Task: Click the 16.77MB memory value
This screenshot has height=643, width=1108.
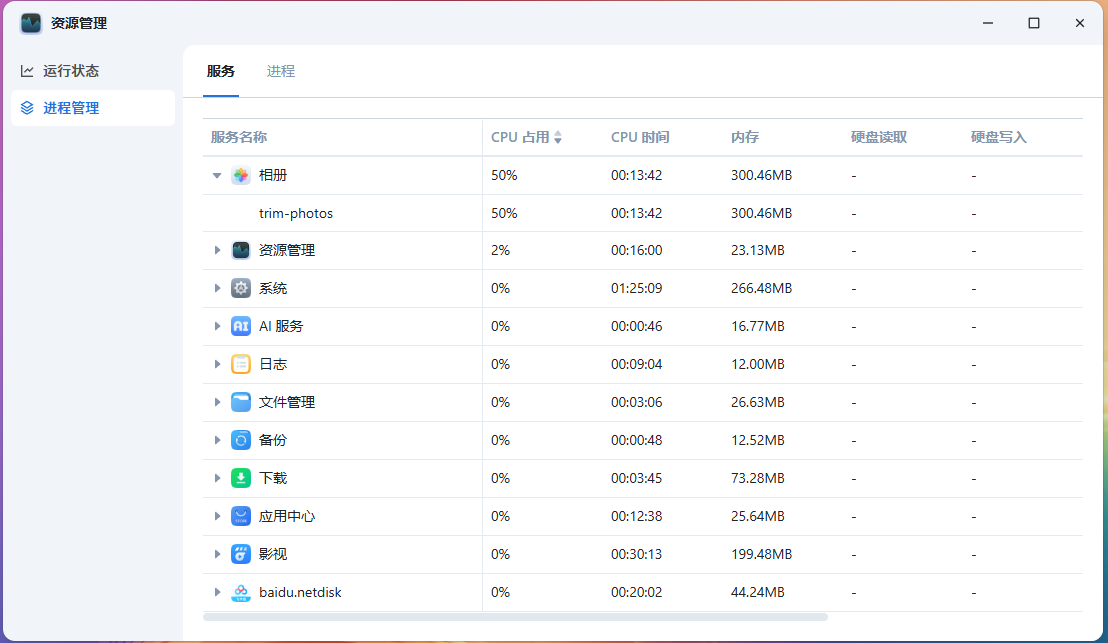Action: pos(758,326)
